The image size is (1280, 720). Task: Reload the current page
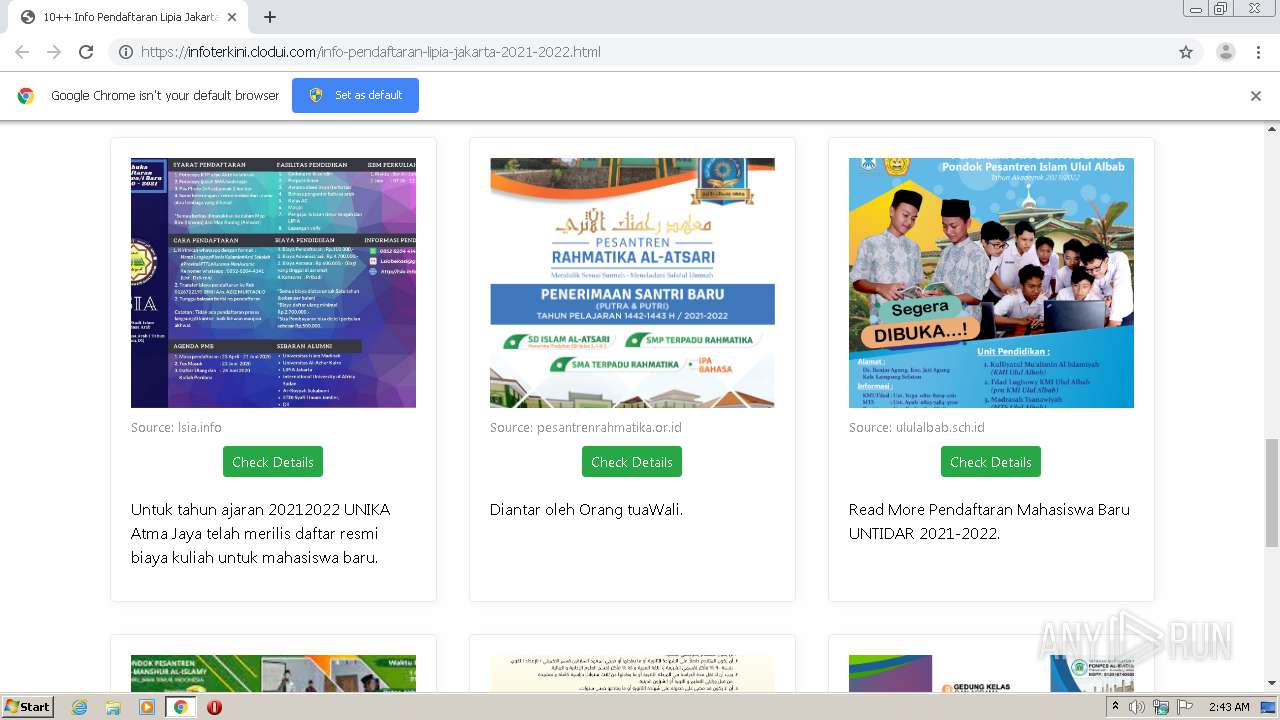pyautogui.click(x=86, y=52)
